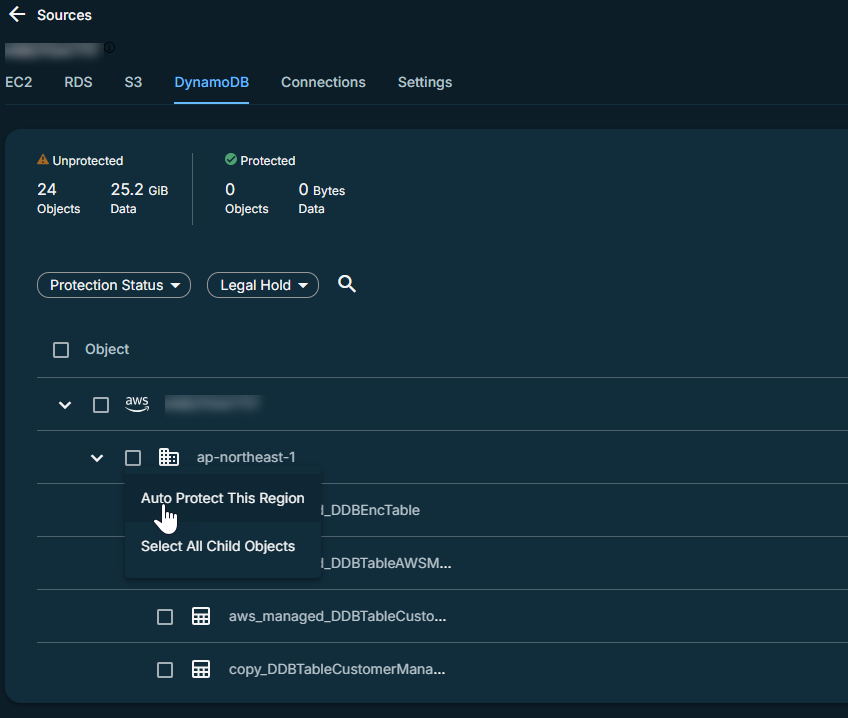Open the Legal Hold filter dropdown

(263, 285)
